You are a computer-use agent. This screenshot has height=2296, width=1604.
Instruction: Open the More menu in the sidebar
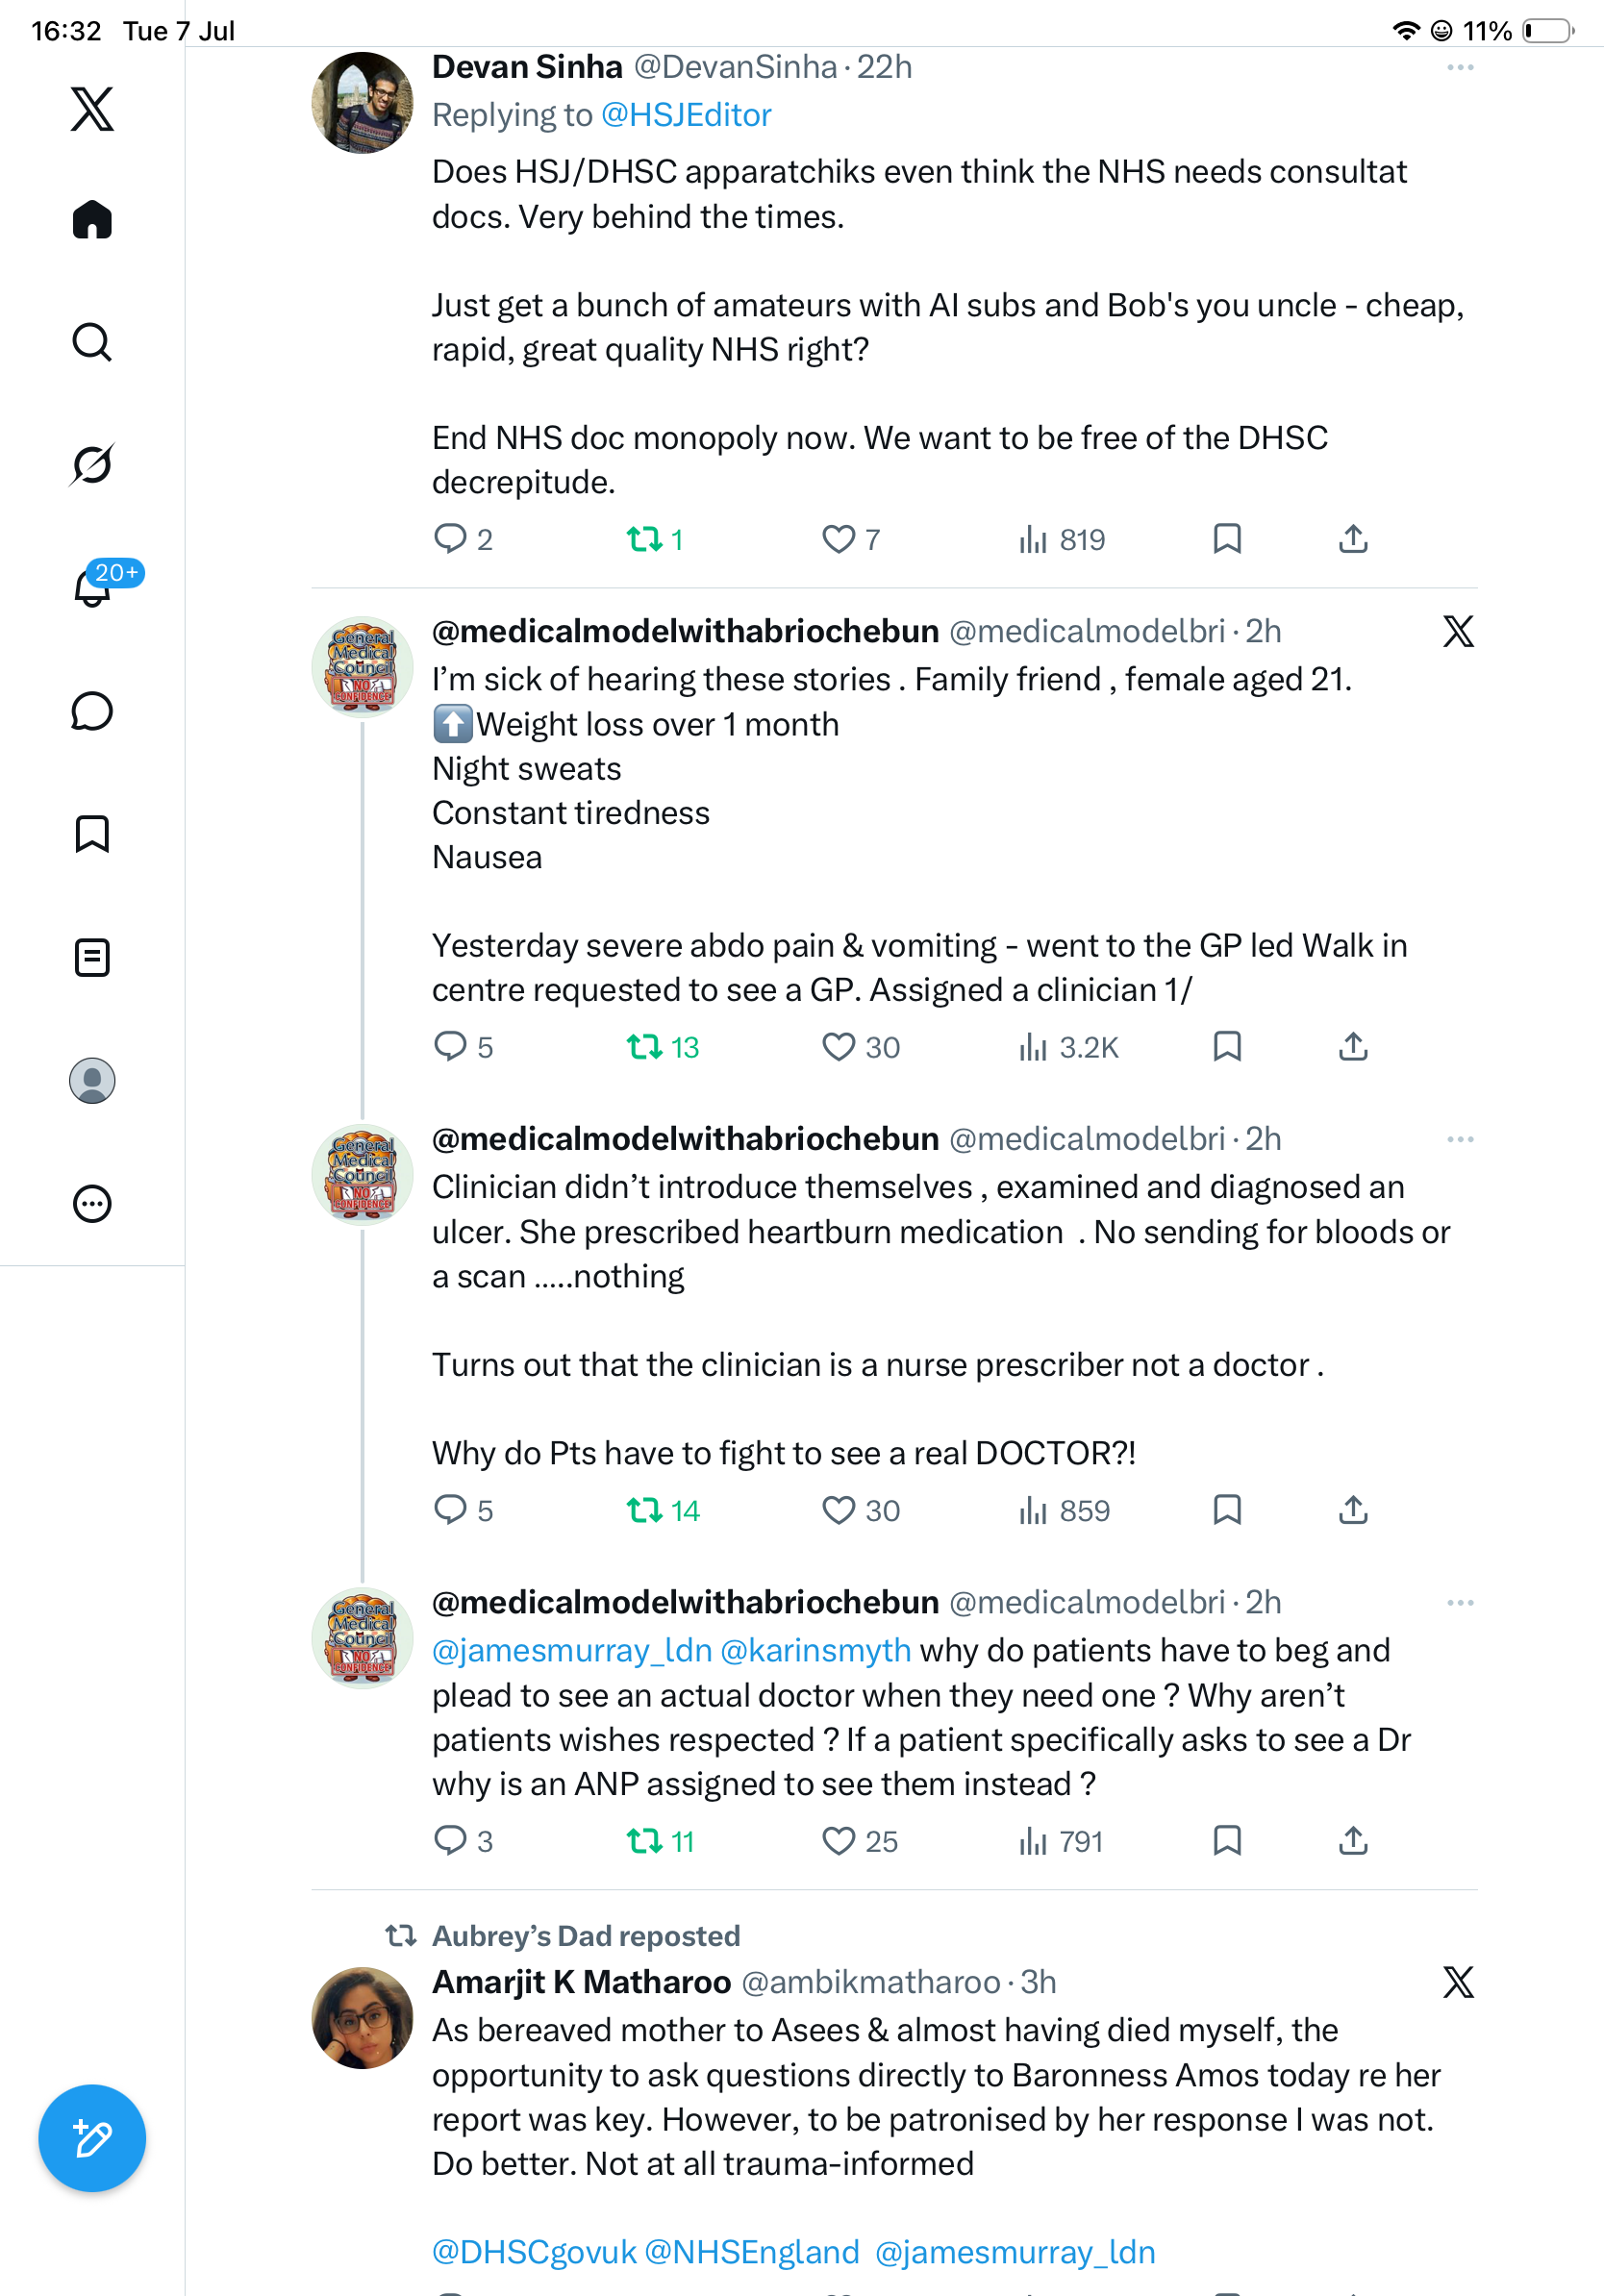(92, 1204)
